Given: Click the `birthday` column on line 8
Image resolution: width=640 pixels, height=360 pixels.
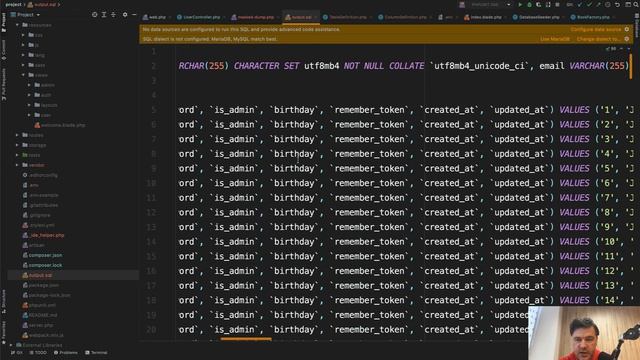Looking at the screenshot, I should tap(294, 154).
